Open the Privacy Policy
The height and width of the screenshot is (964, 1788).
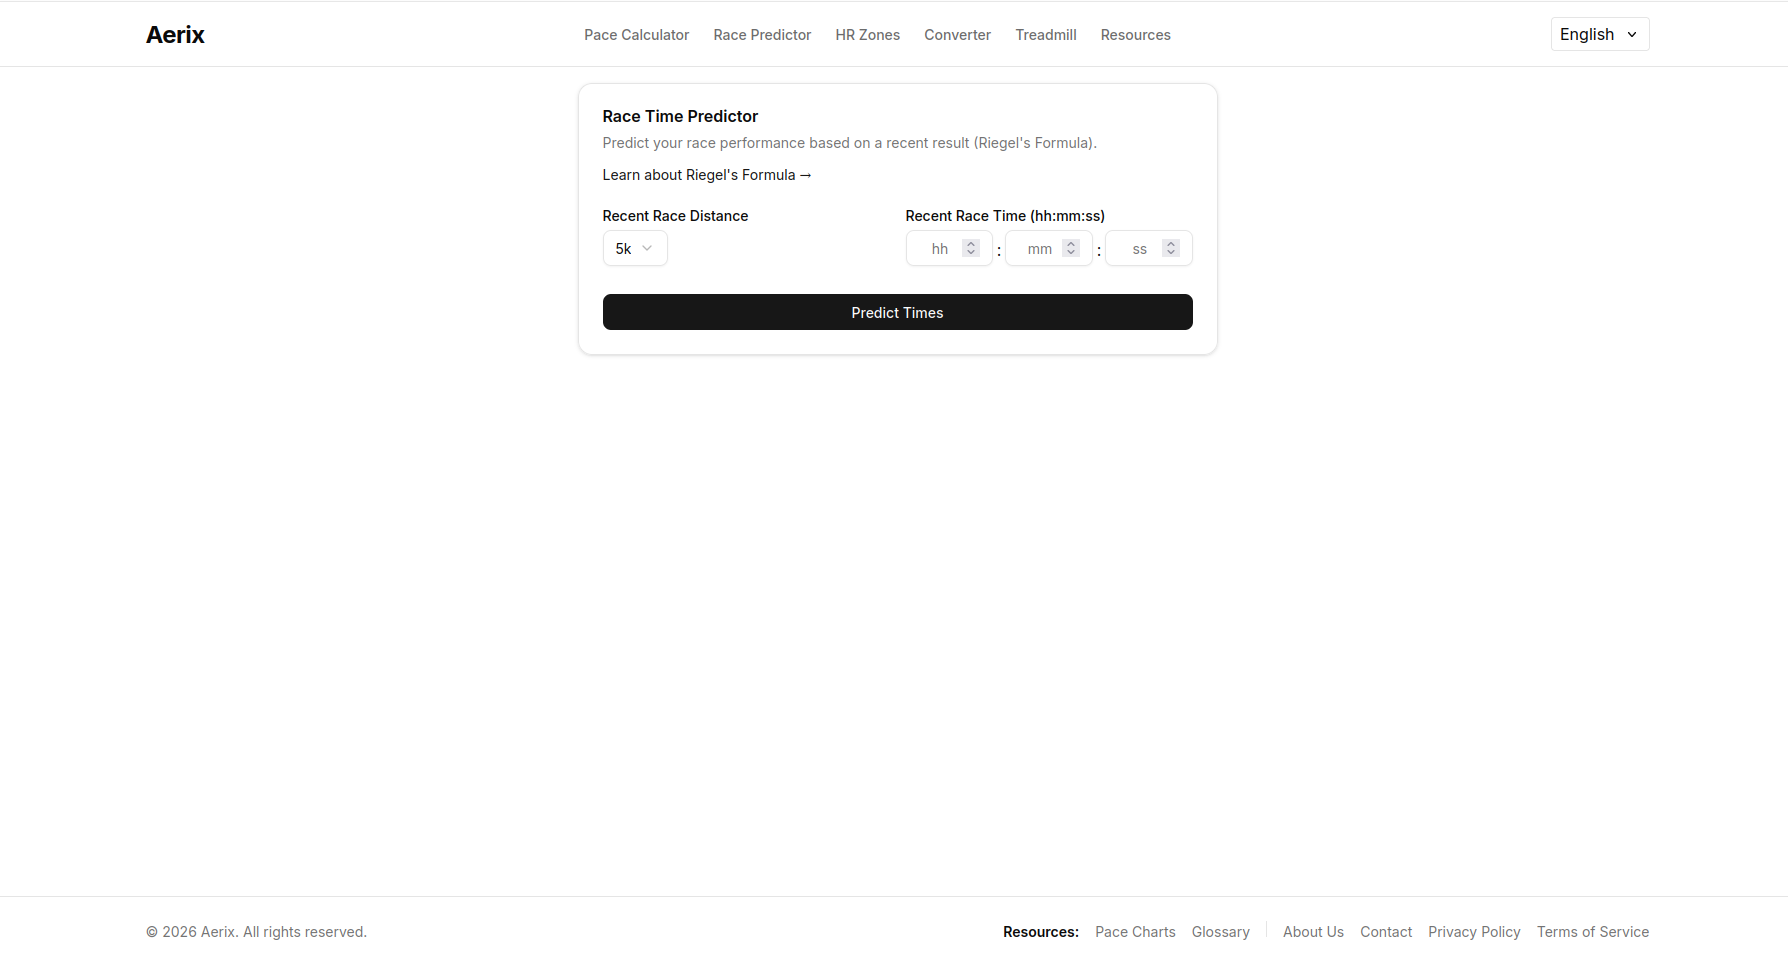pos(1474,931)
